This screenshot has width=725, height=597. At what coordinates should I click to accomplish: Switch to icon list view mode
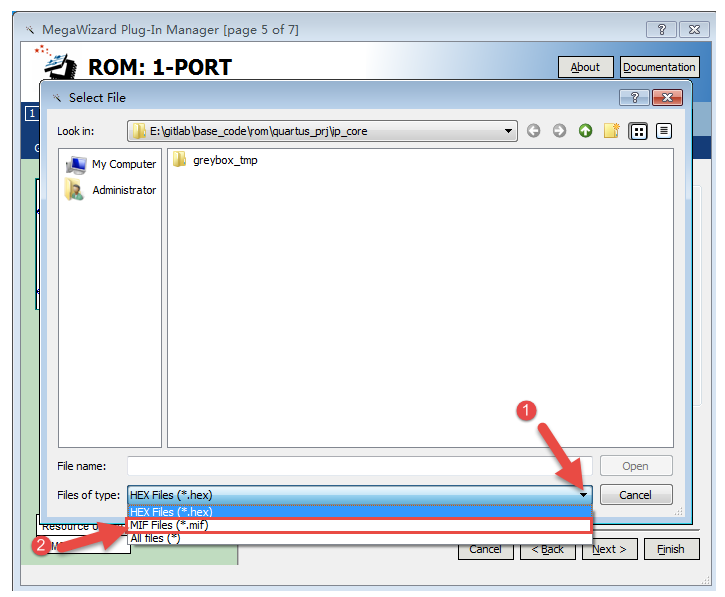pos(638,131)
